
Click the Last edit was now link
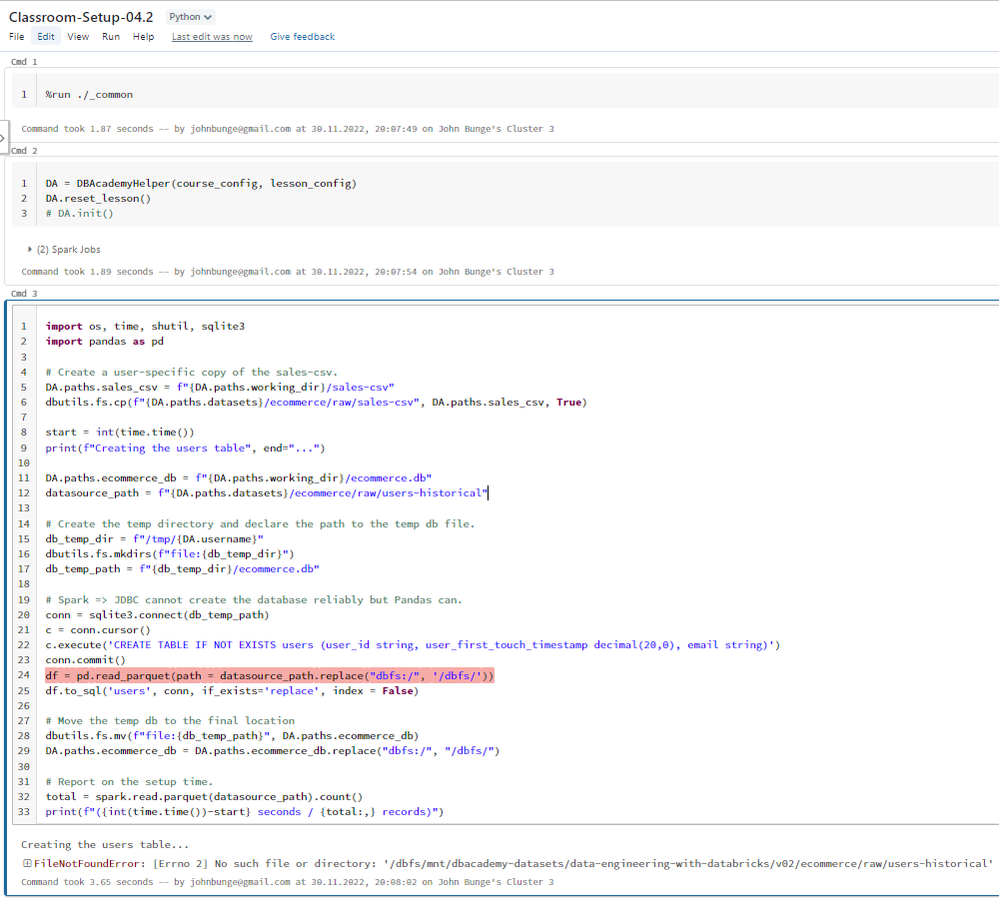click(x=212, y=37)
